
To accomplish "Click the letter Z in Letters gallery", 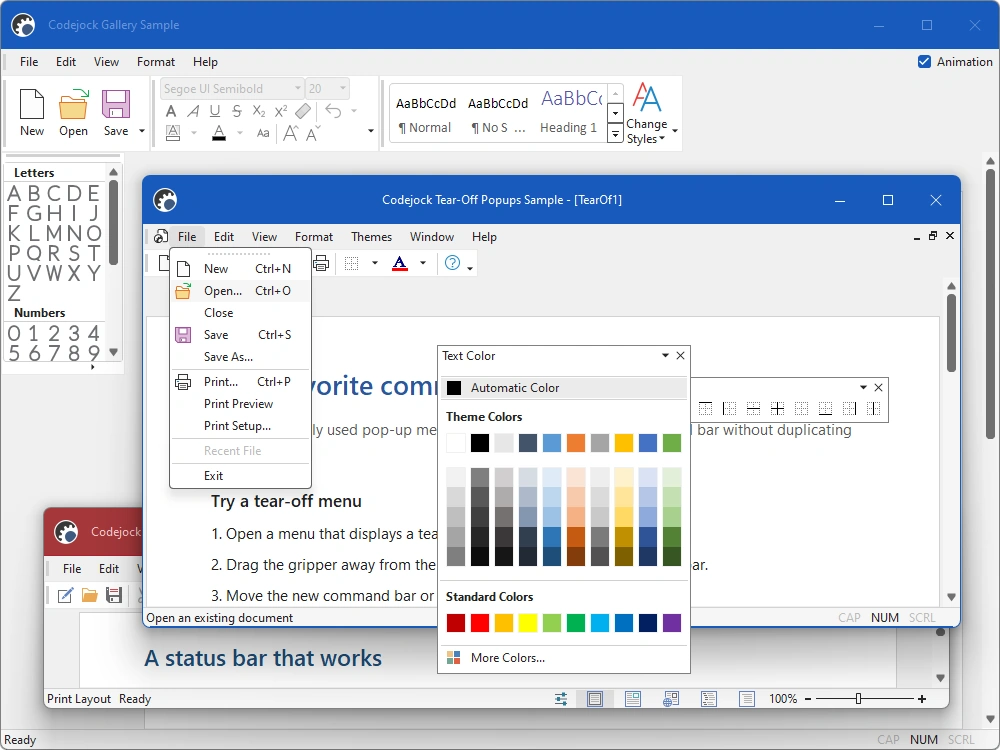I will tap(14, 293).
